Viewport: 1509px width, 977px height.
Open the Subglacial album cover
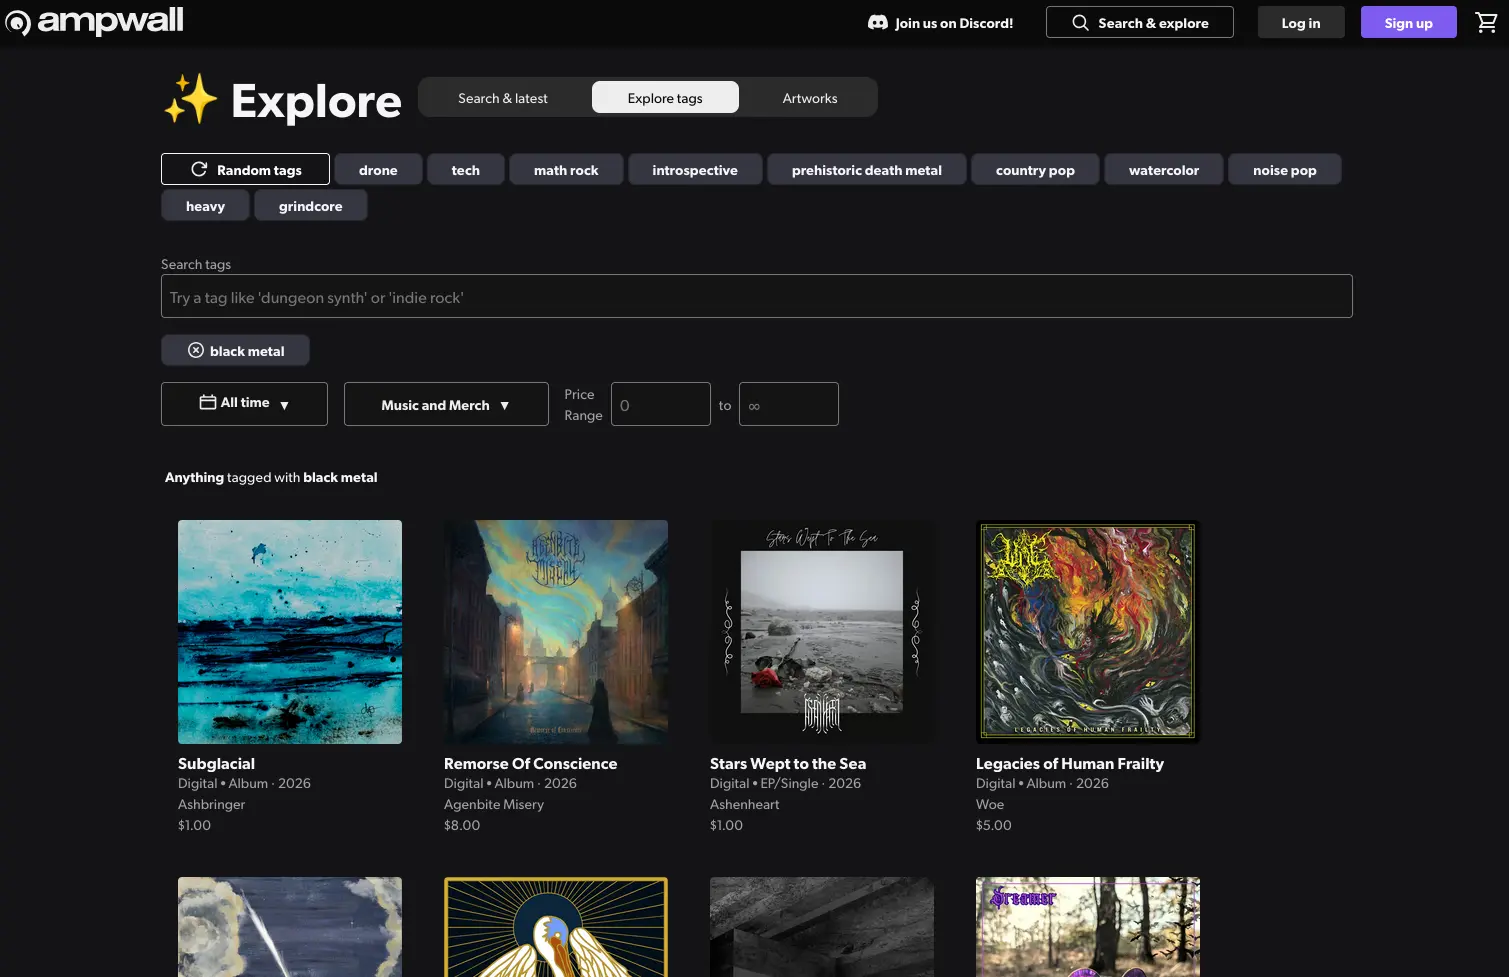point(290,632)
